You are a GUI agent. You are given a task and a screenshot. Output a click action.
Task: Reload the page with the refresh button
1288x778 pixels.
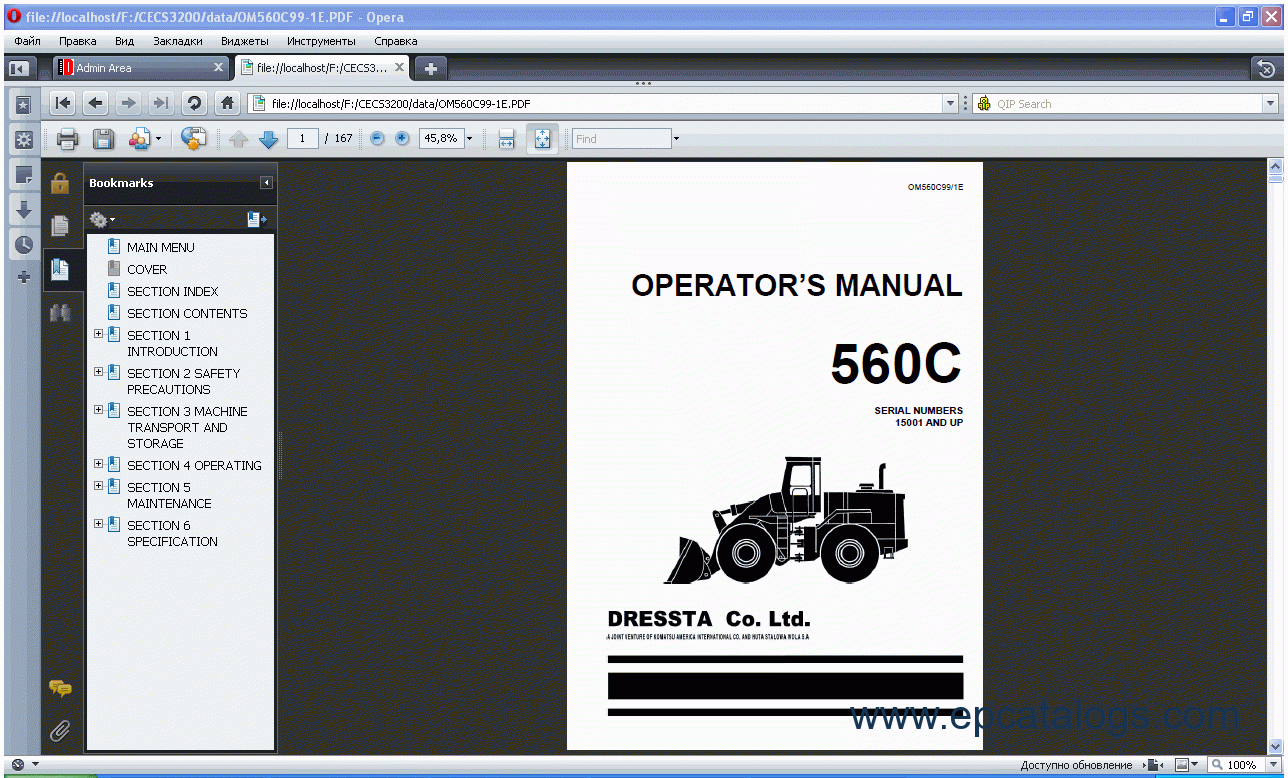[x=194, y=103]
